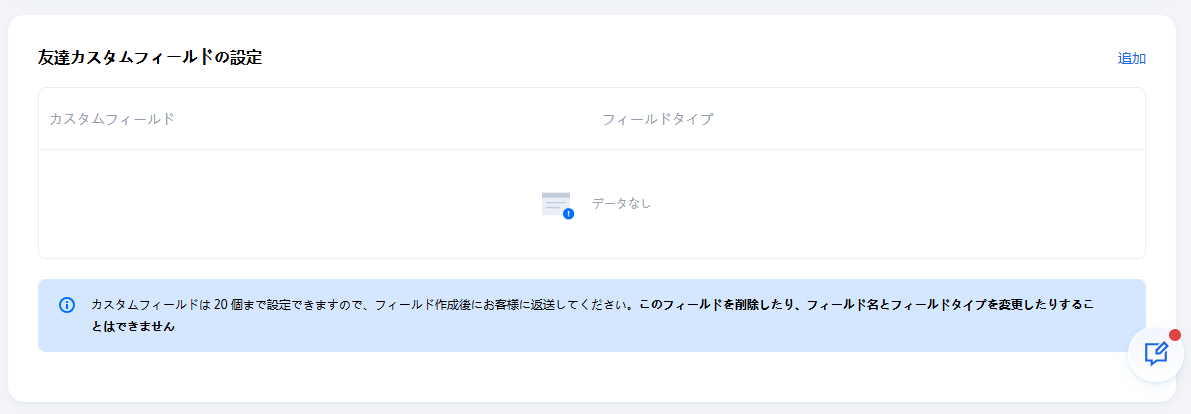Open the floating feedback chat button
The image size is (1191, 414).
coord(1155,354)
